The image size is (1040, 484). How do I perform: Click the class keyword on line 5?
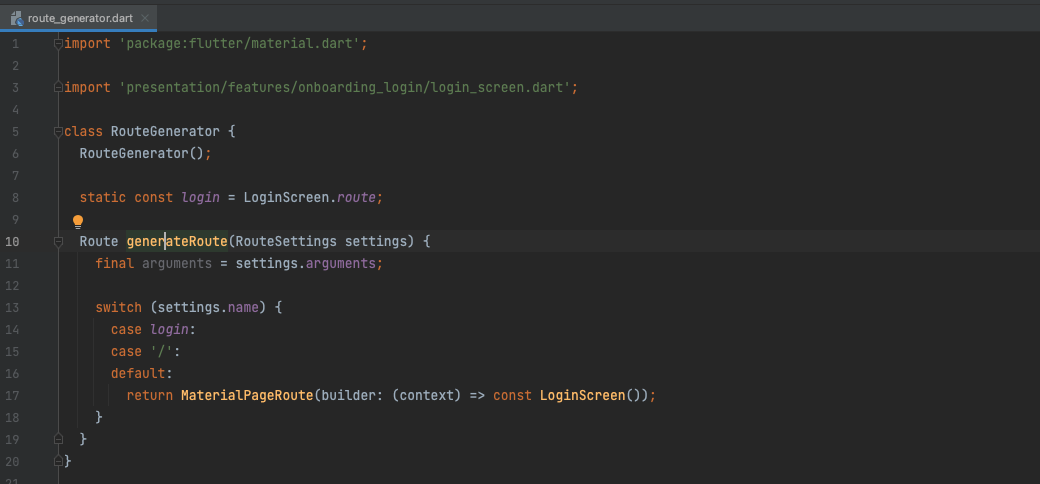point(84,131)
